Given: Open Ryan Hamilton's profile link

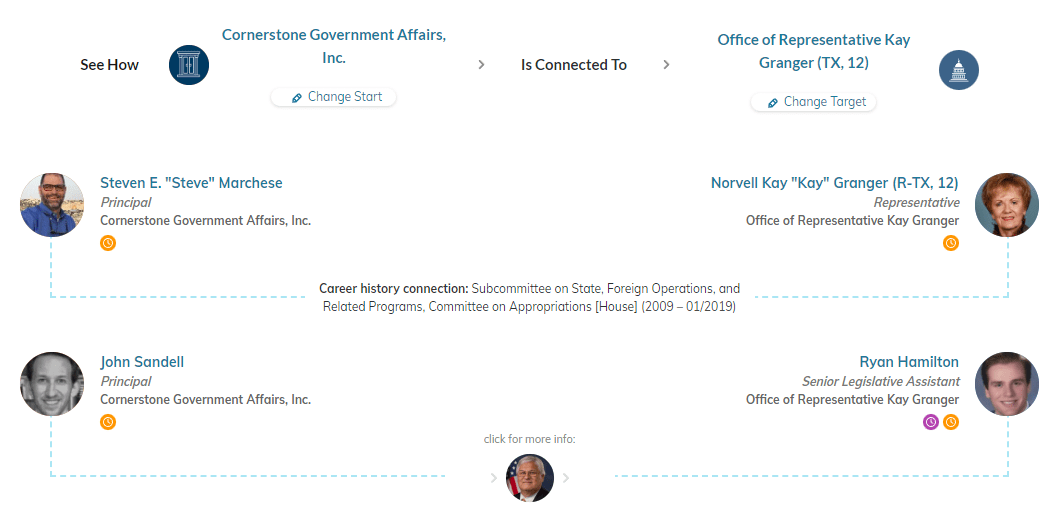Looking at the screenshot, I should 908,362.
